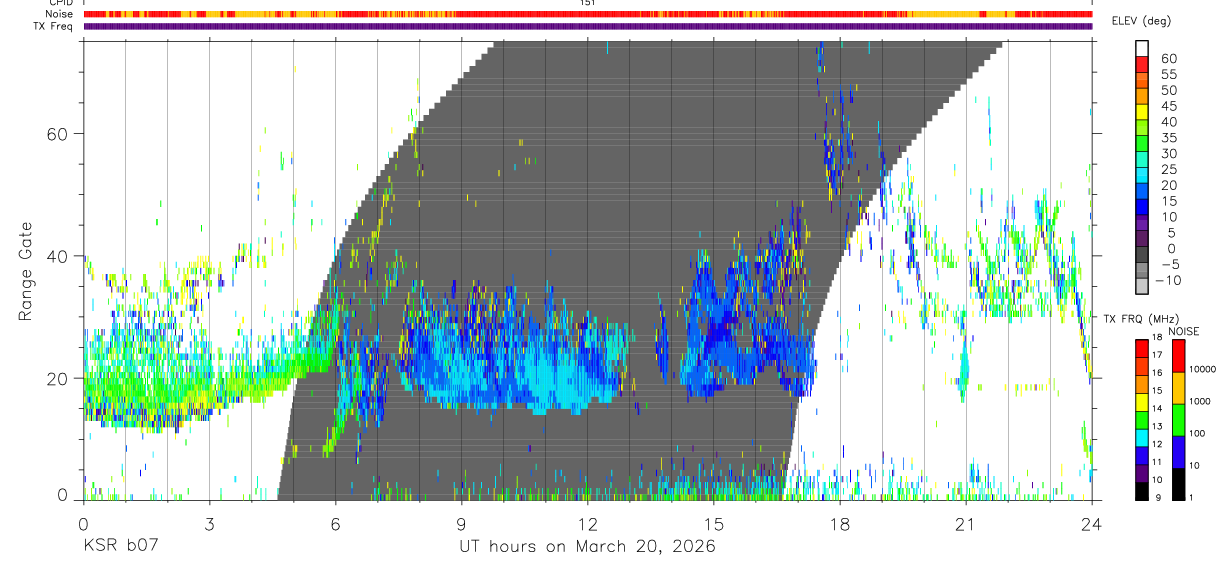Click x-axis hour tick label '12'
This screenshot has width=1228, height=567.
pos(587,524)
